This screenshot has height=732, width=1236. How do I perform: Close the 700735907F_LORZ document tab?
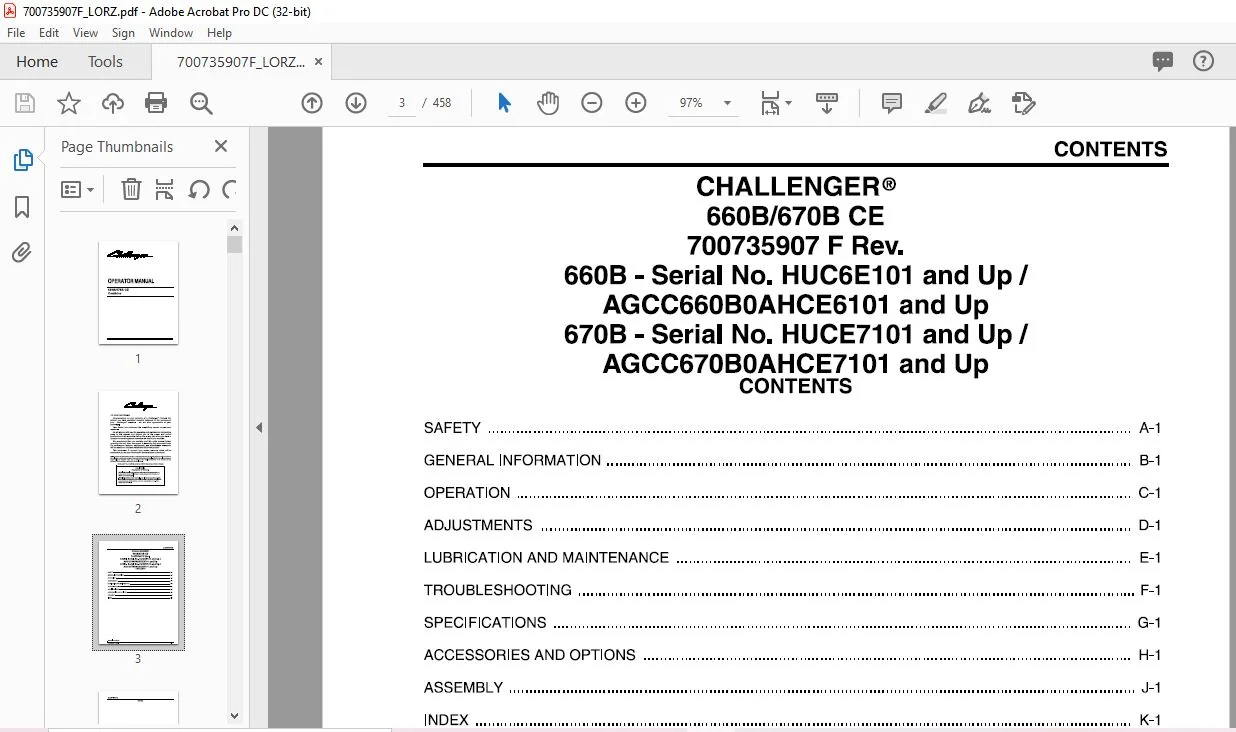pyautogui.click(x=319, y=61)
